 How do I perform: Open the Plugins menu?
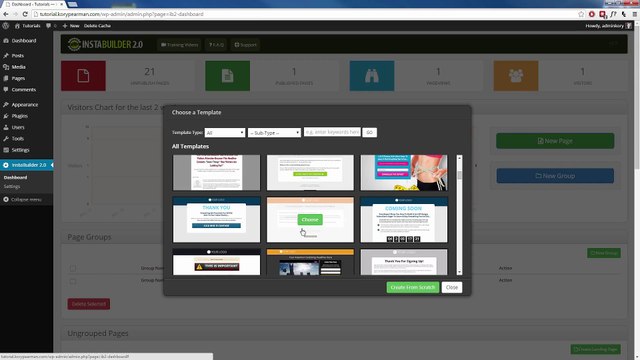coord(20,116)
